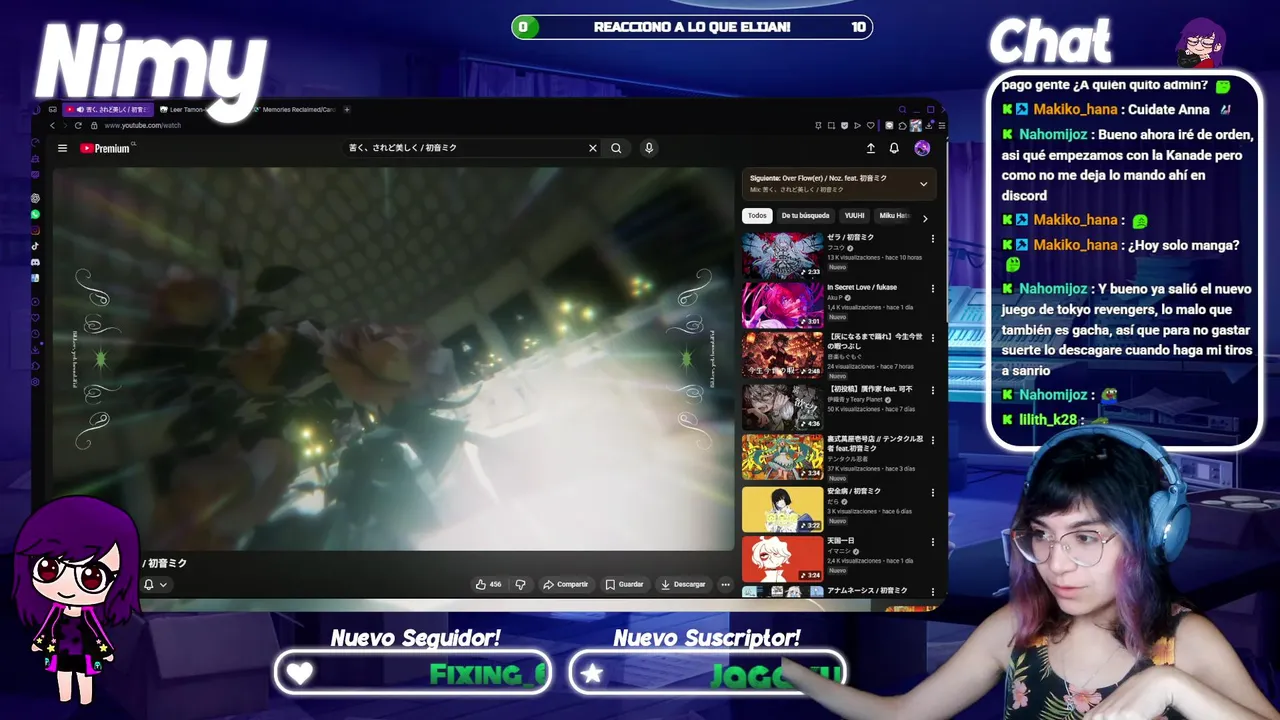Download the video with Descargar
1280x720 pixels.
pos(683,584)
